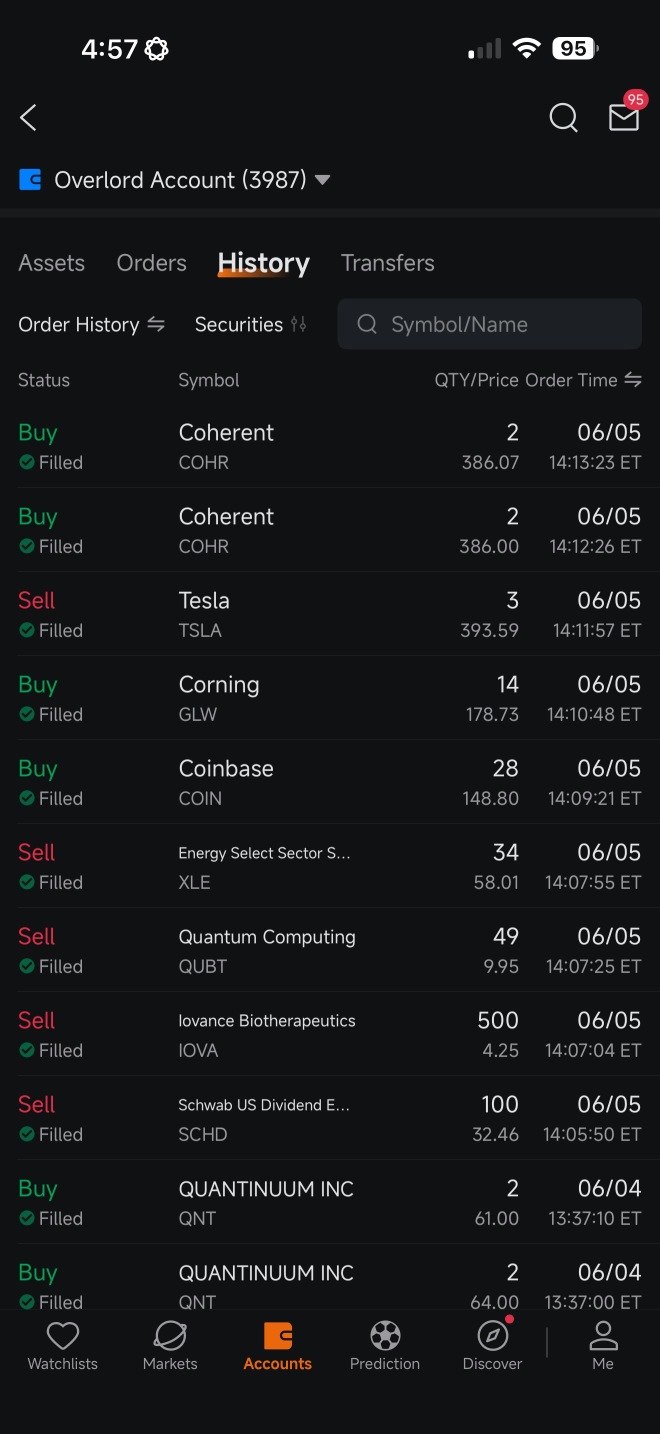This screenshot has height=1434, width=660.
Task: Tap the back arrow icon
Action: pos(28,118)
